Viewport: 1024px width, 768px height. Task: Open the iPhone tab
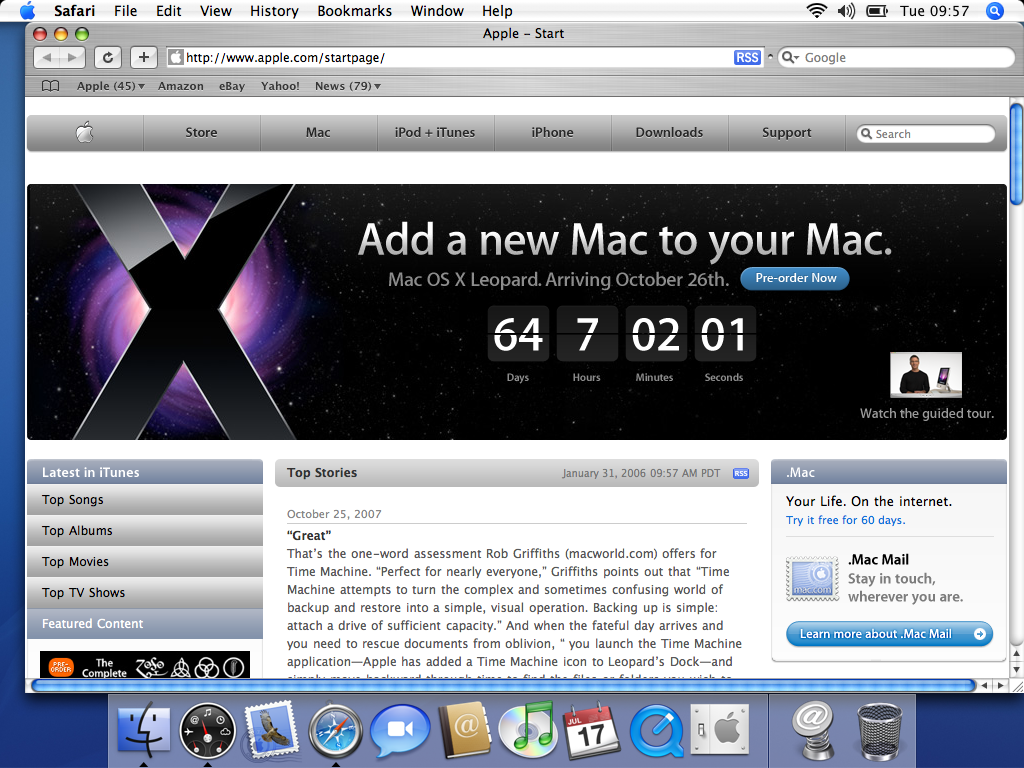[552, 133]
